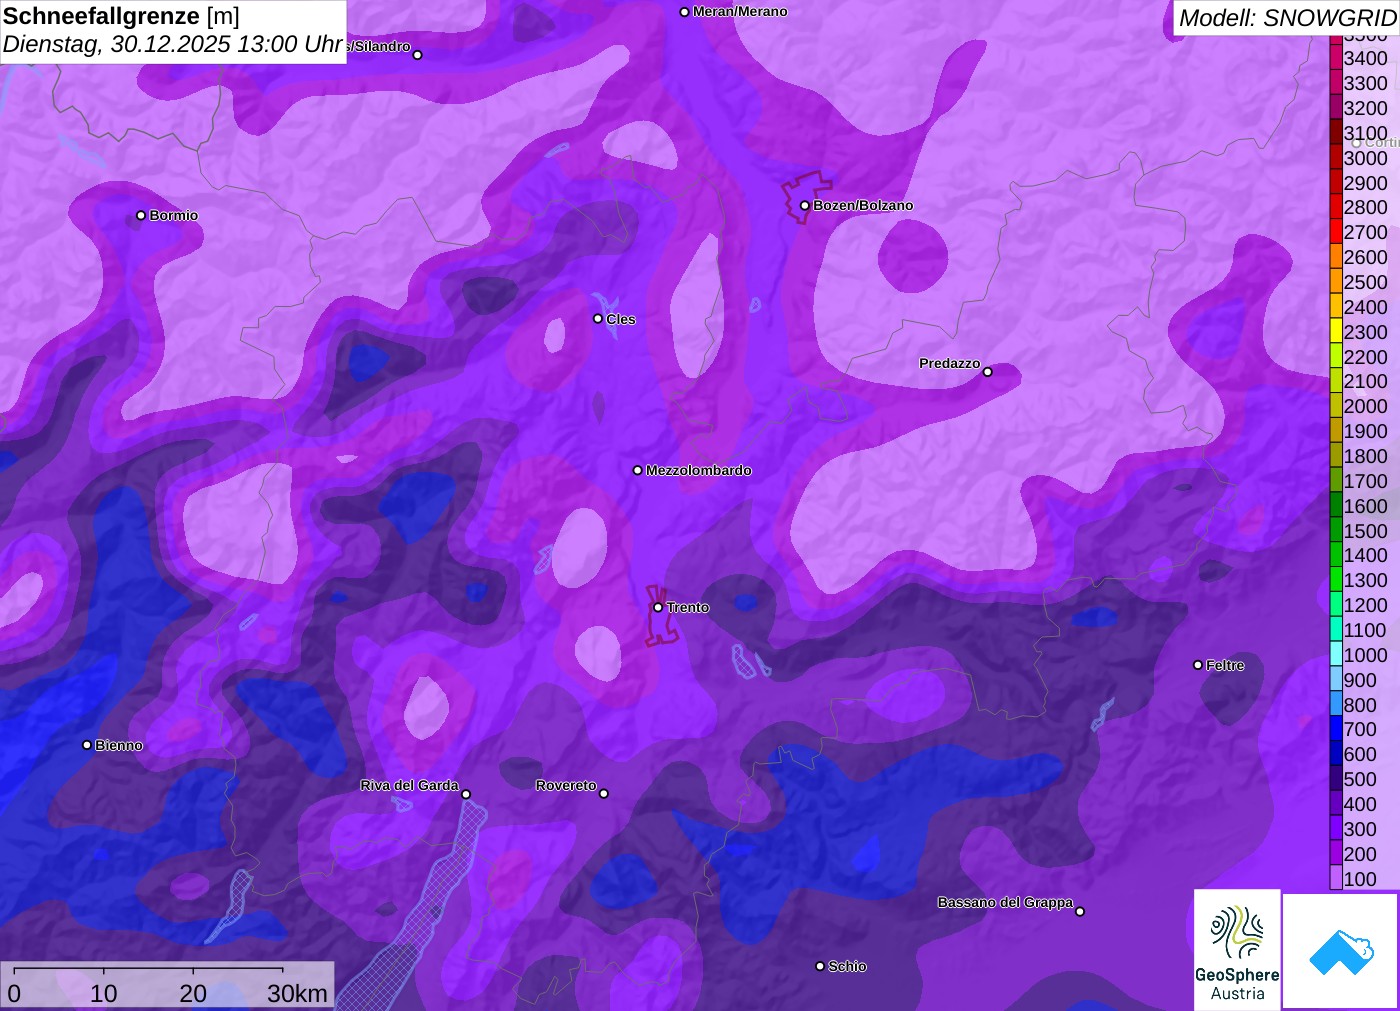Click the 1000 m legend color swatch
1400x1011 pixels.
(x=1336, y=655)
